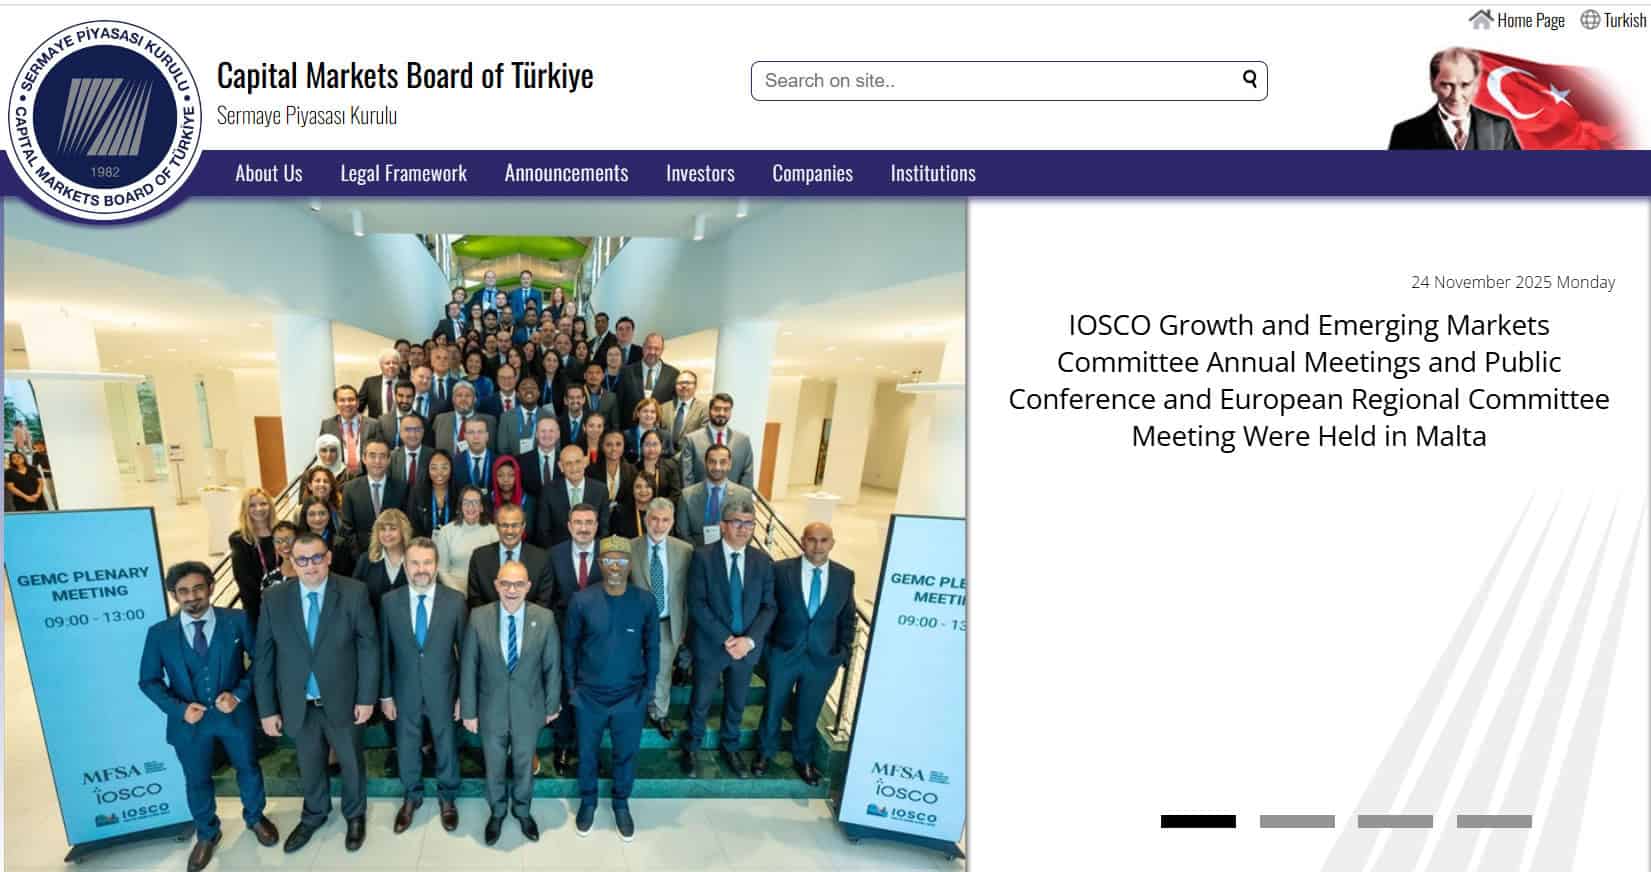Open the Legal Framework menu
The width and height of the screenshot is (1651, 872).
(x=403, y=173)
